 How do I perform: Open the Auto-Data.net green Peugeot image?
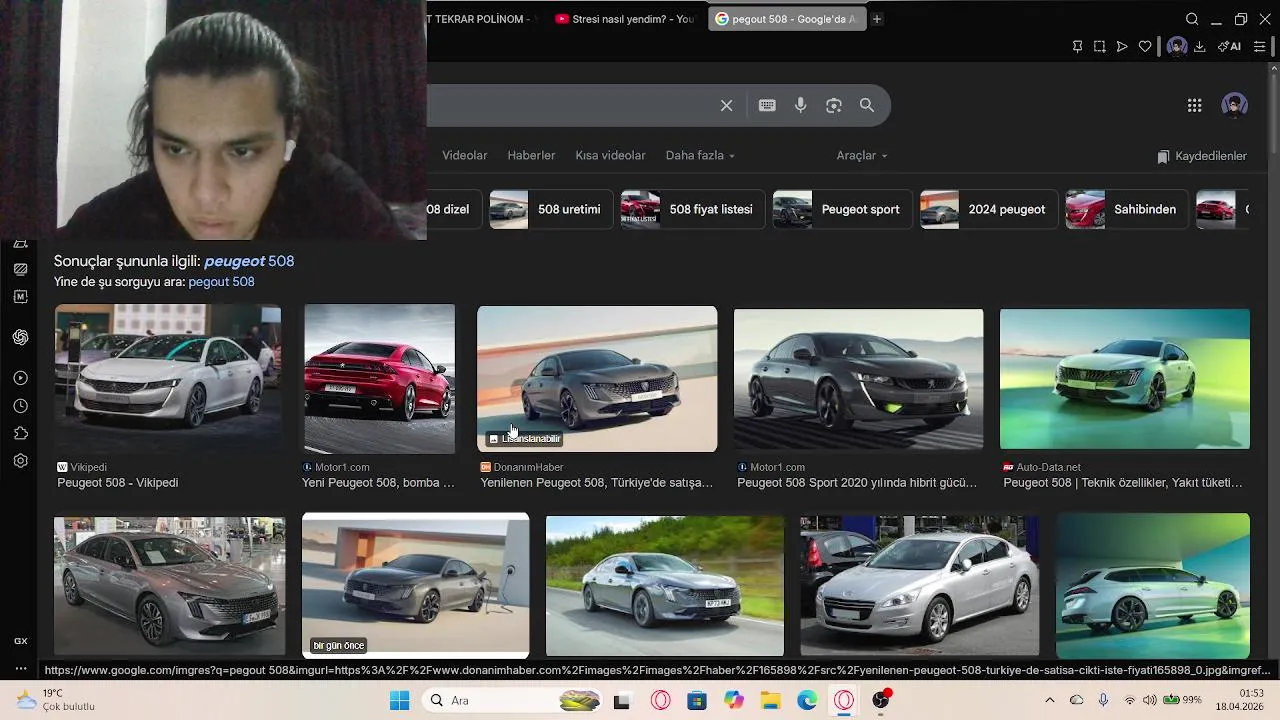[1124, 379]
